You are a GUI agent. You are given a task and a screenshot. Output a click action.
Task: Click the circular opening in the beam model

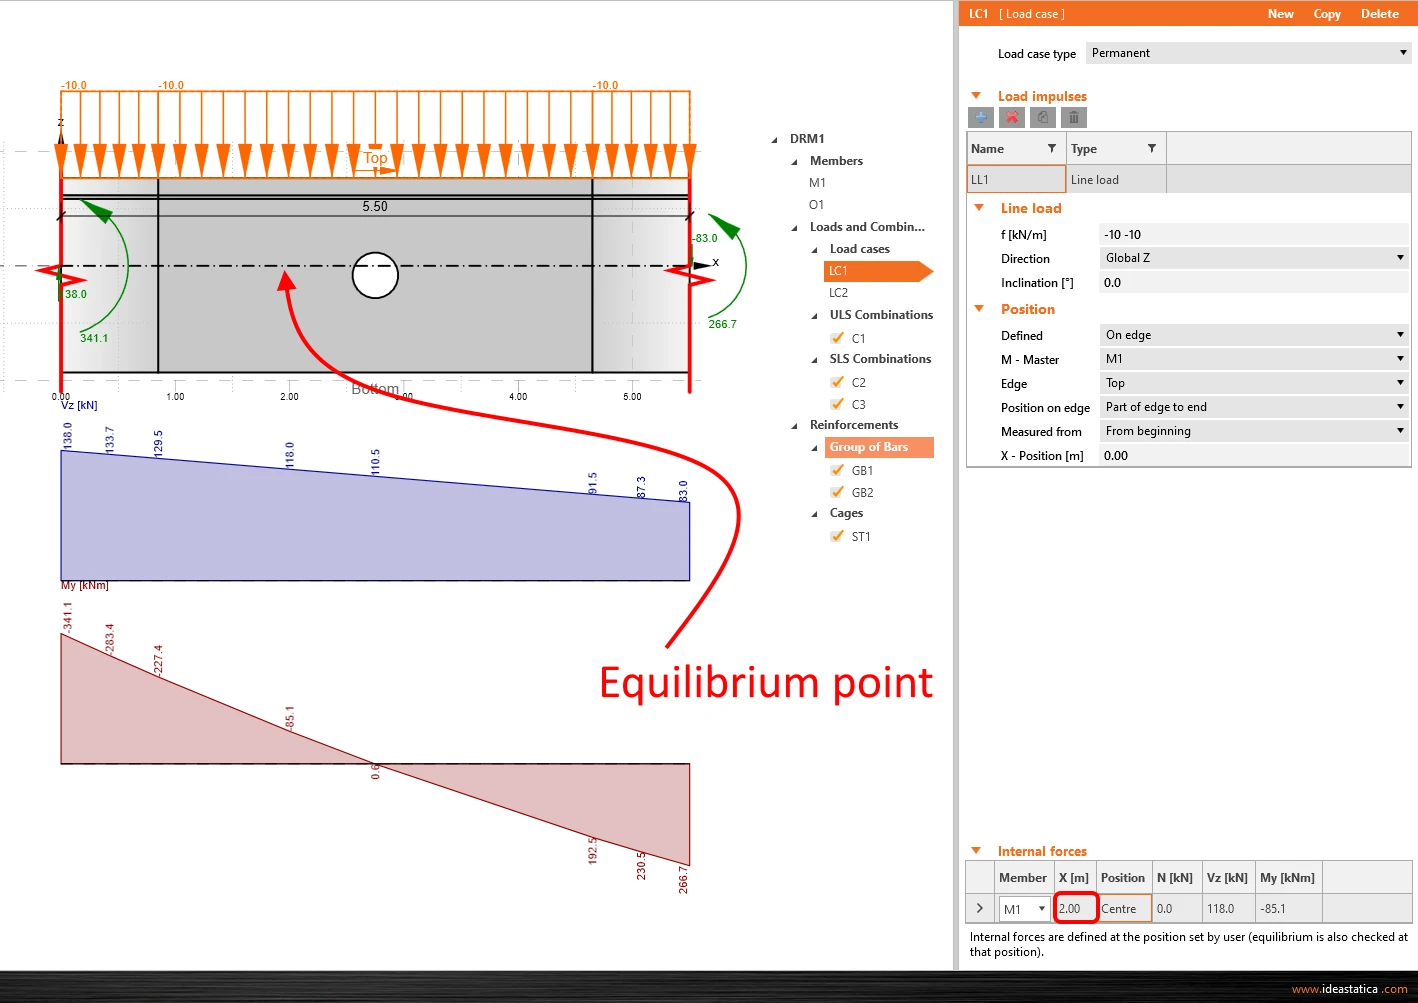coord(375,276)
